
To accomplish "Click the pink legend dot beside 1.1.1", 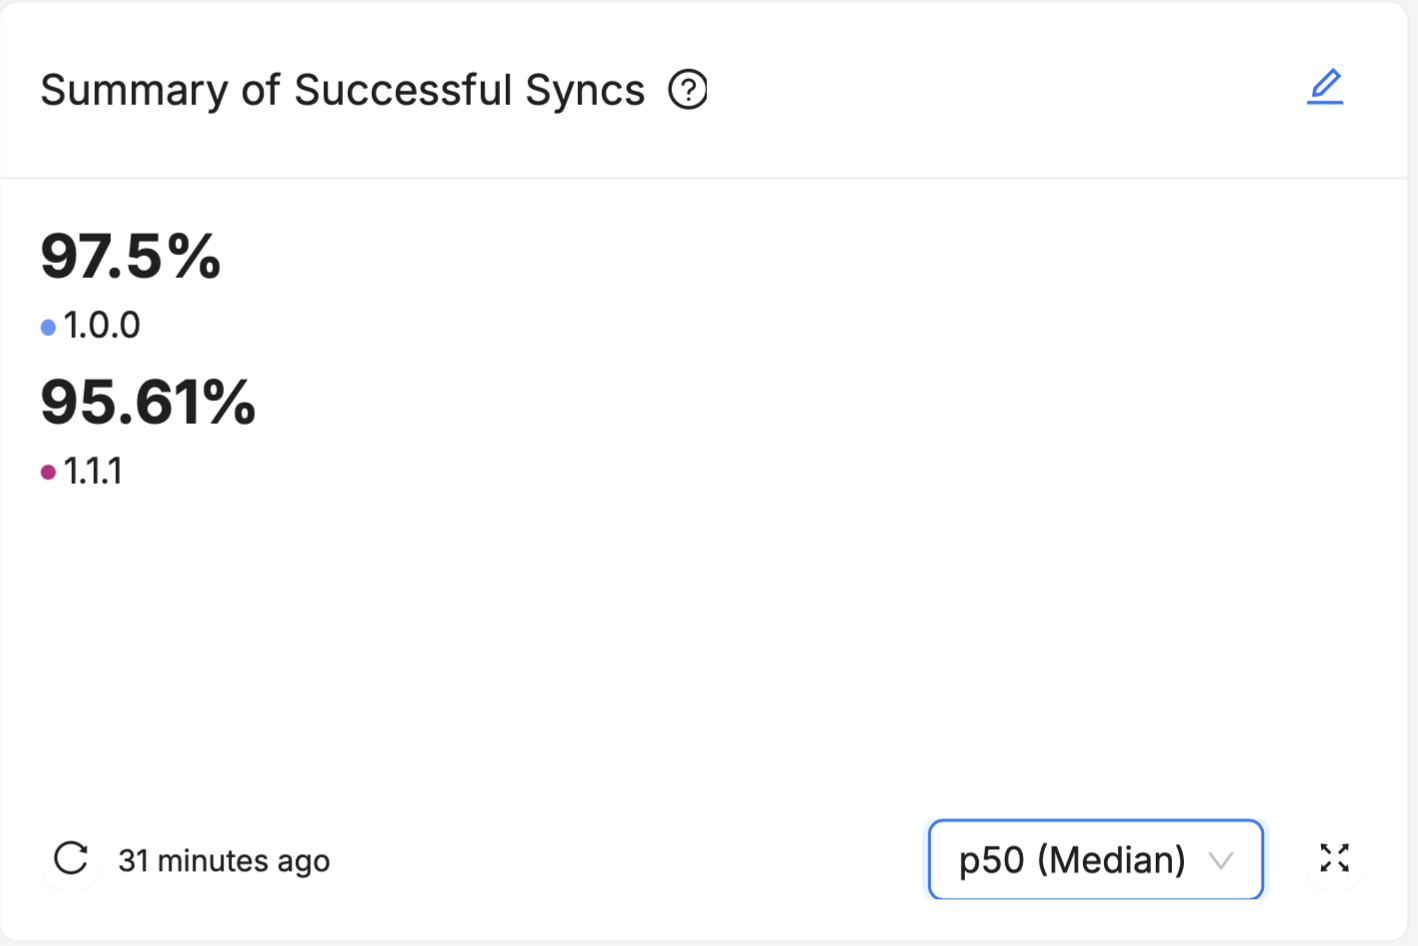I will tap(47, 471).
